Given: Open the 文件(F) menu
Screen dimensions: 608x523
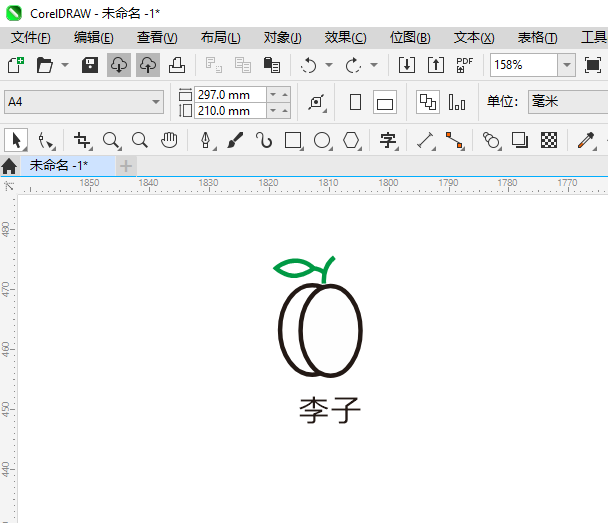Looking at the screenshot, I should [x=31, y=38].
